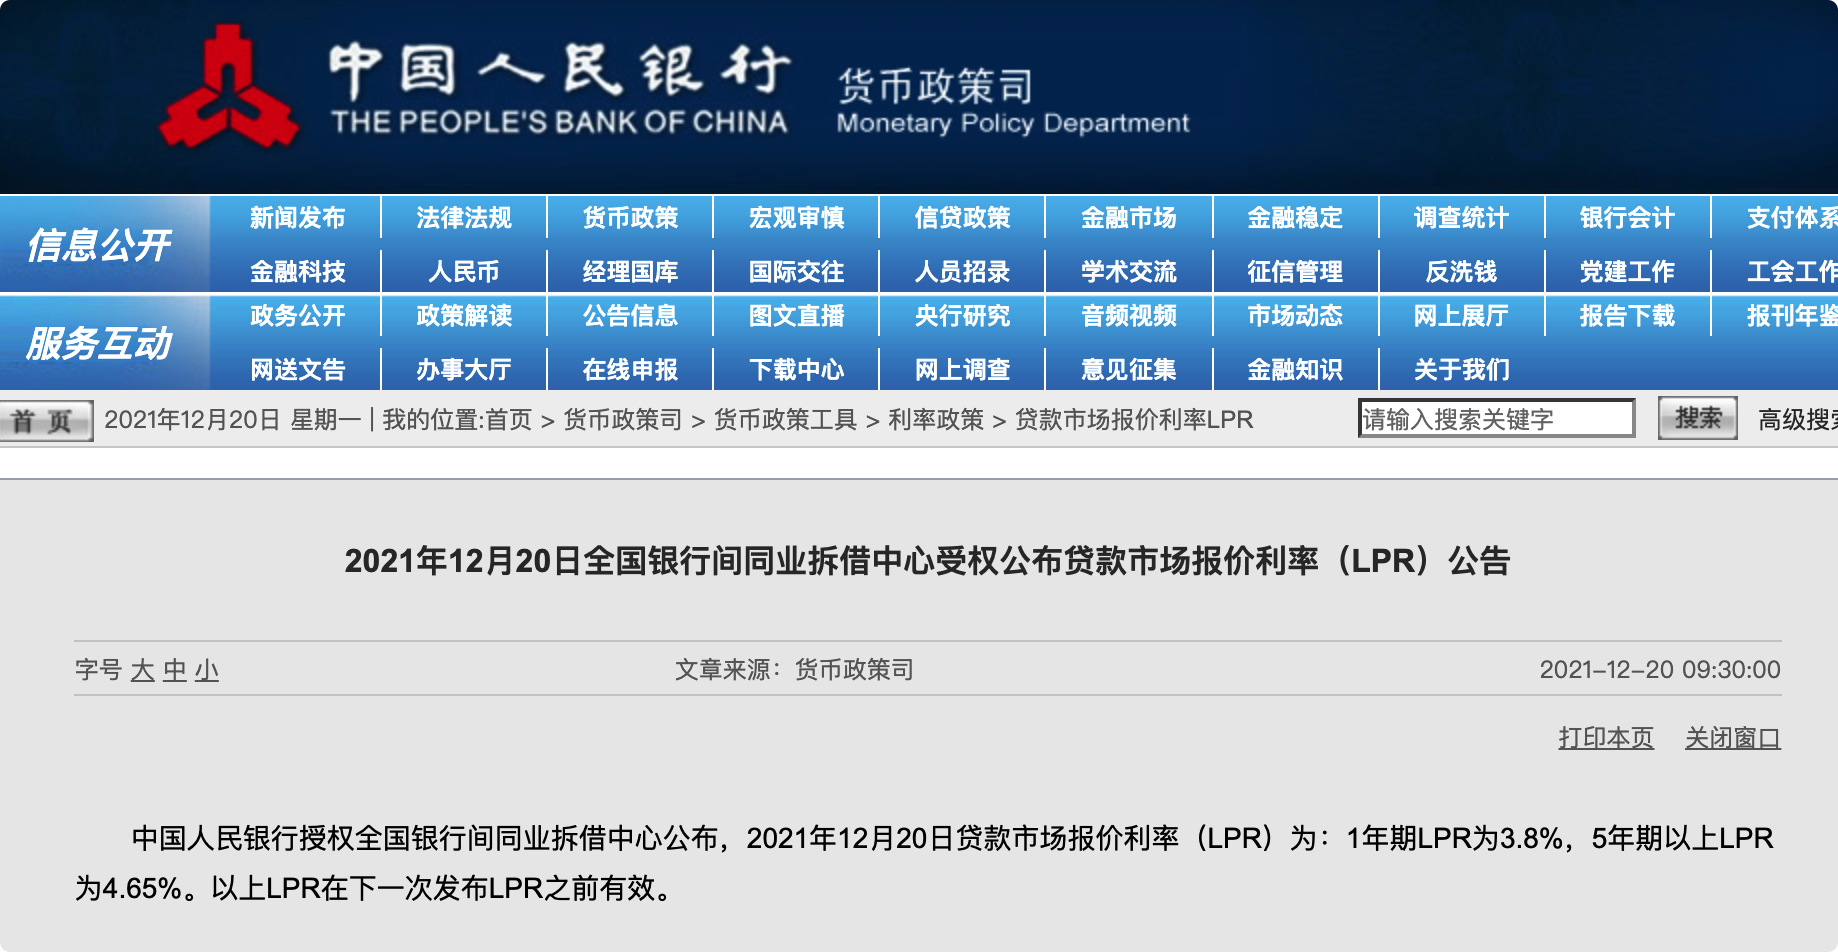This screenshot has height=952, width=1838.
Task: Open the 人民币 navigation item
Action: coord(463,271)
